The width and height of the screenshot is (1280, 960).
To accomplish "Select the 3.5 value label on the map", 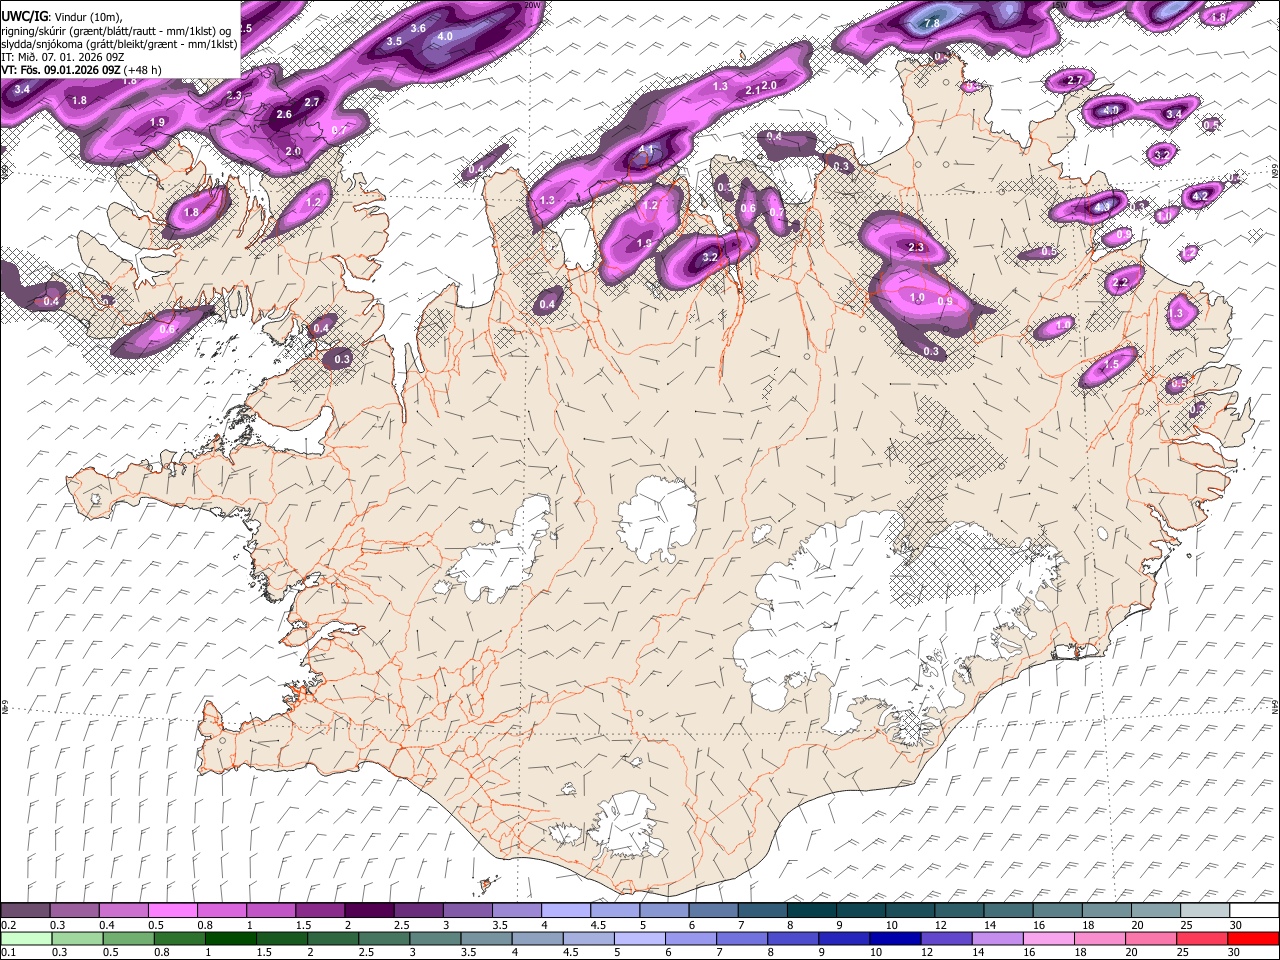I will (394, 41).
